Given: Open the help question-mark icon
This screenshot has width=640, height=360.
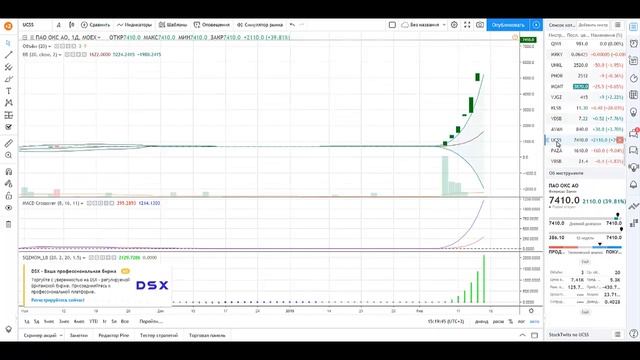Looking at the screenshot, I should coord(633,333).
